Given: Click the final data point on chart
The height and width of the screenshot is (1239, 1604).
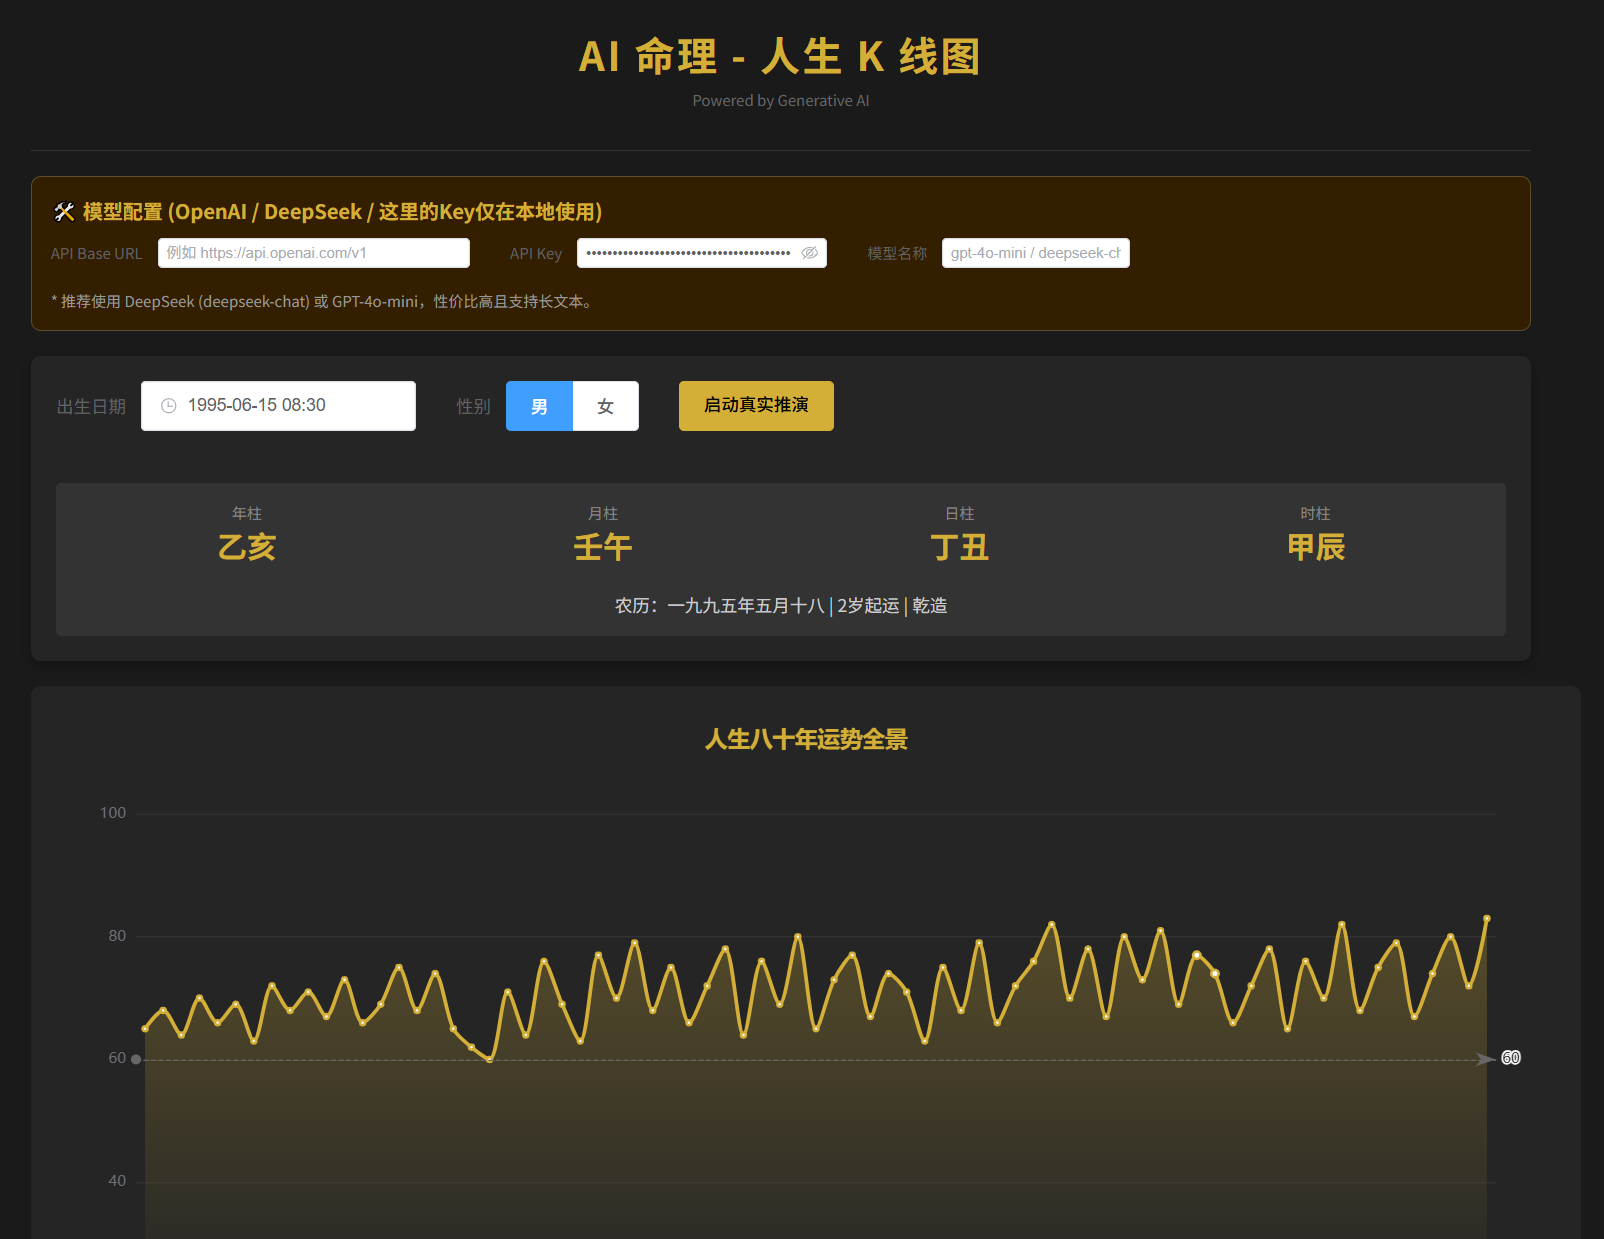Looking at the screenshot, I should click(x=1487, y=918).
